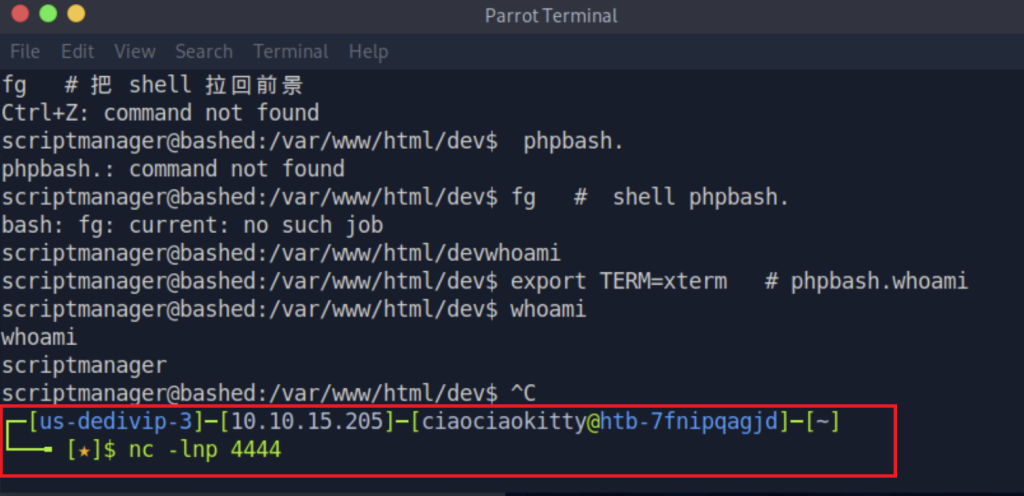Click the Parrot Terminal title text
This screenshot has width=1024, height=496.
[x=551, y=15]
